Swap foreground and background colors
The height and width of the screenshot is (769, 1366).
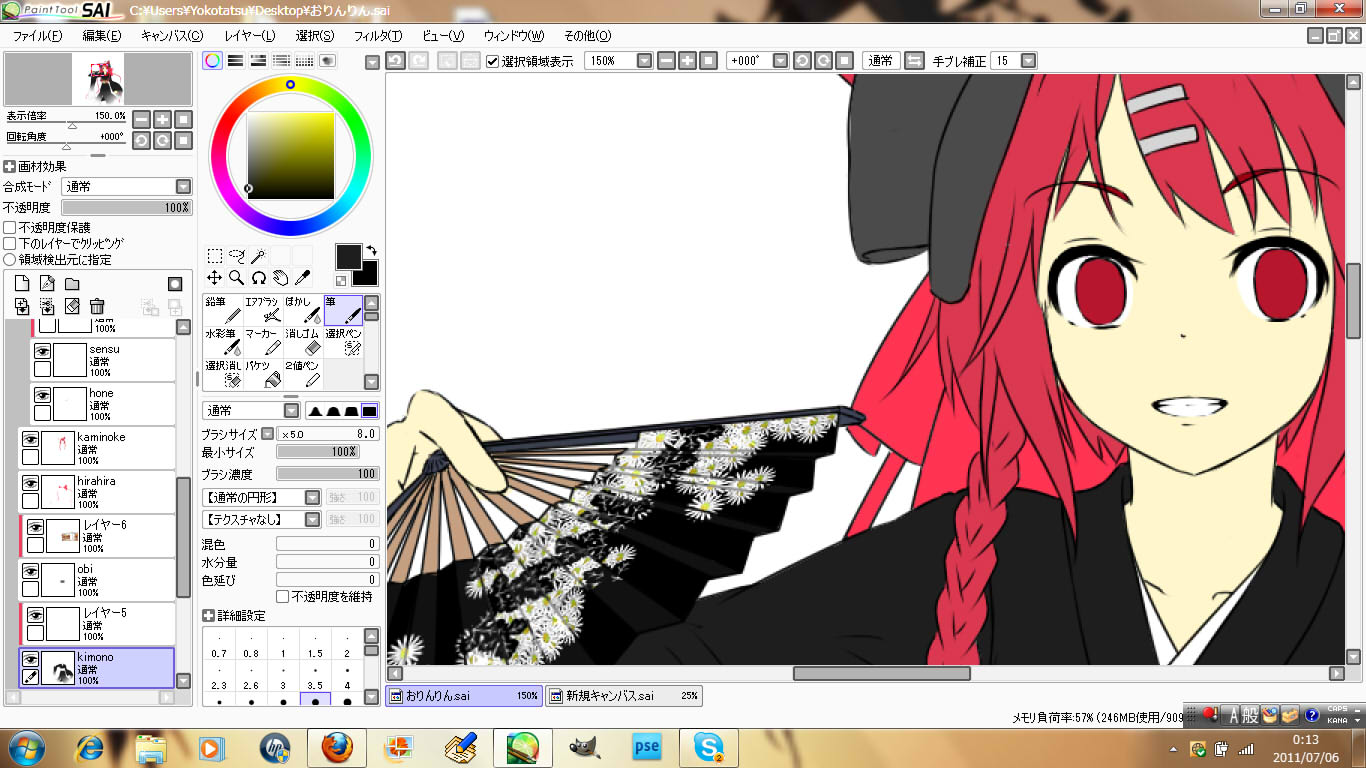[371, 249]
